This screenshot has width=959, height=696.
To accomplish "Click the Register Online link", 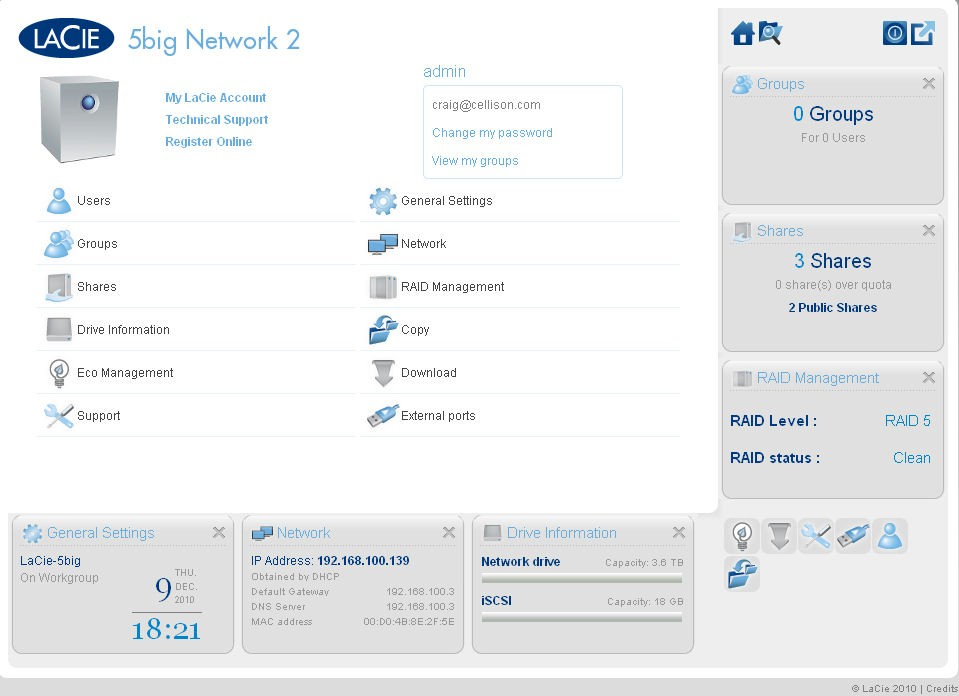I will click(x=209, y=142).
